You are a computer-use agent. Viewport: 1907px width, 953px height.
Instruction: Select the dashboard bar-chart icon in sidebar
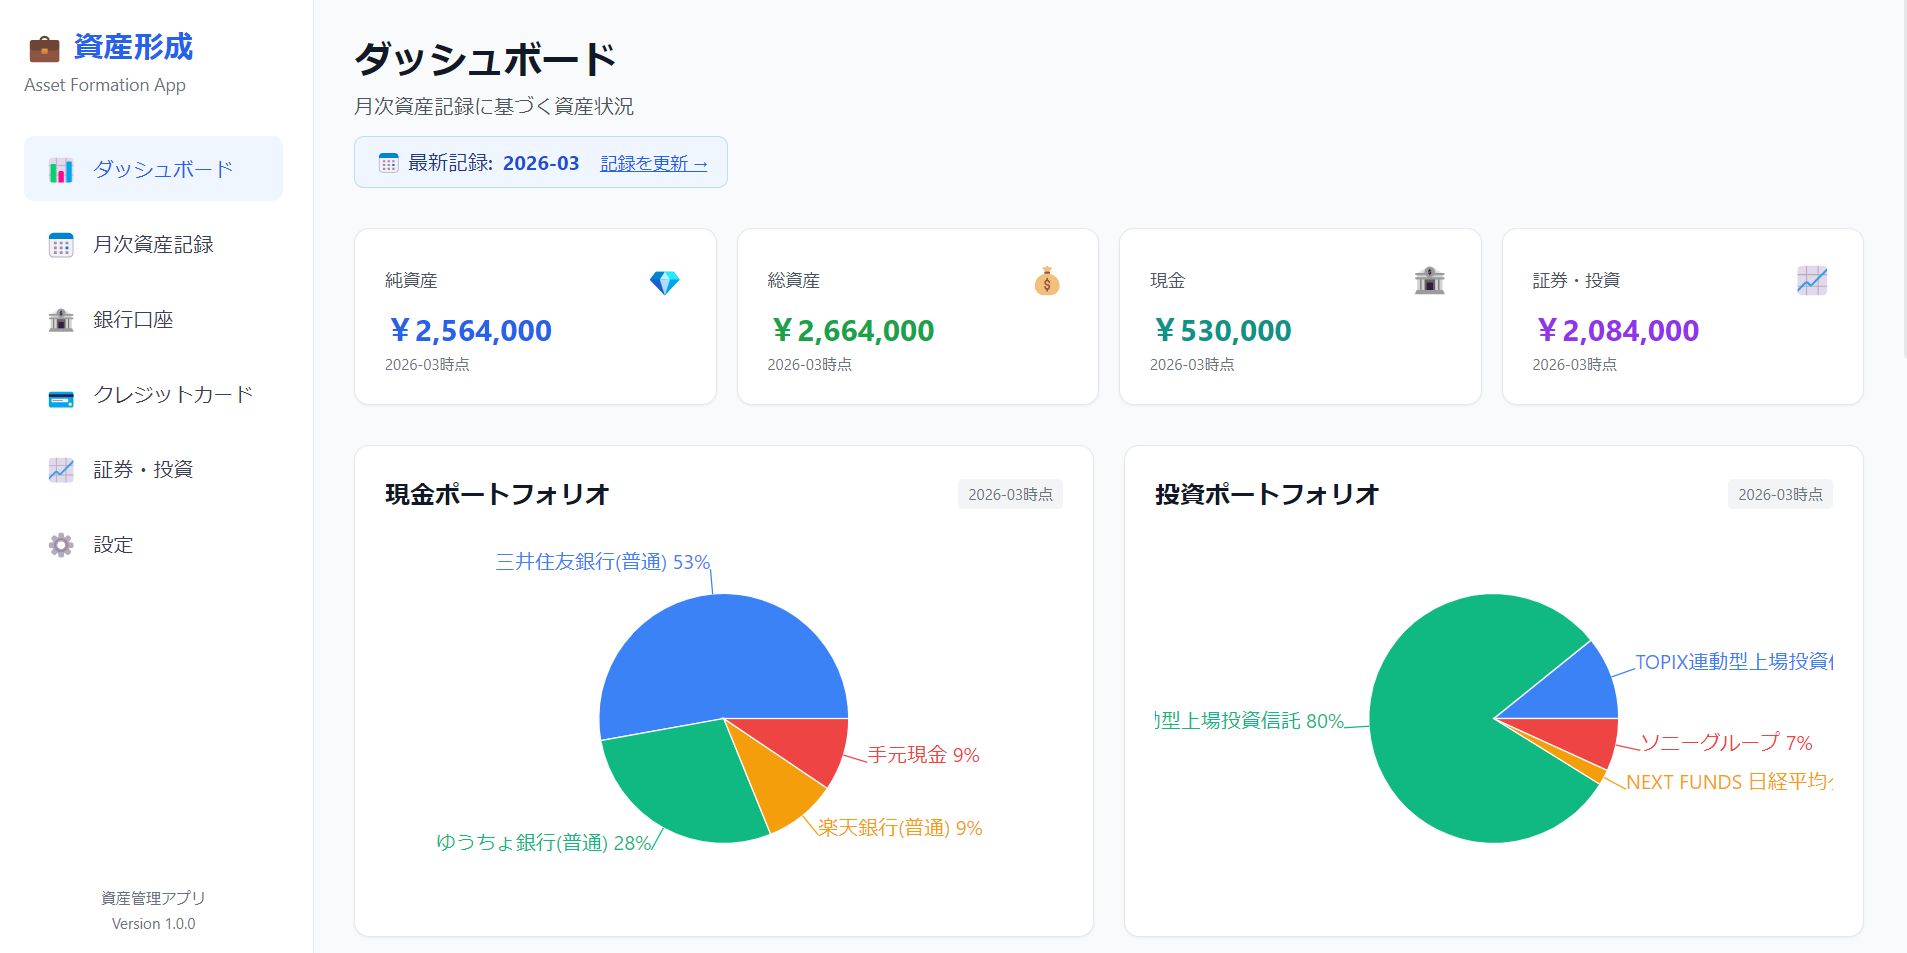(61, 169)
